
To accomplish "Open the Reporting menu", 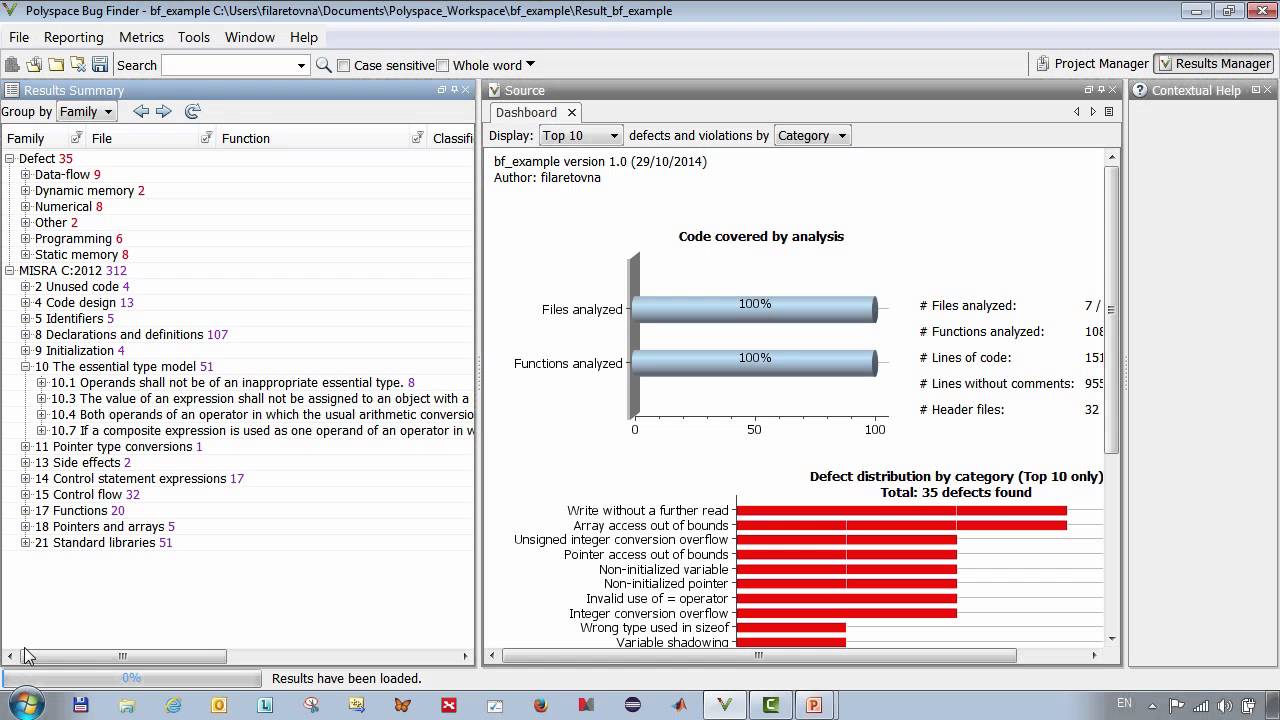I will coord(73,37).
